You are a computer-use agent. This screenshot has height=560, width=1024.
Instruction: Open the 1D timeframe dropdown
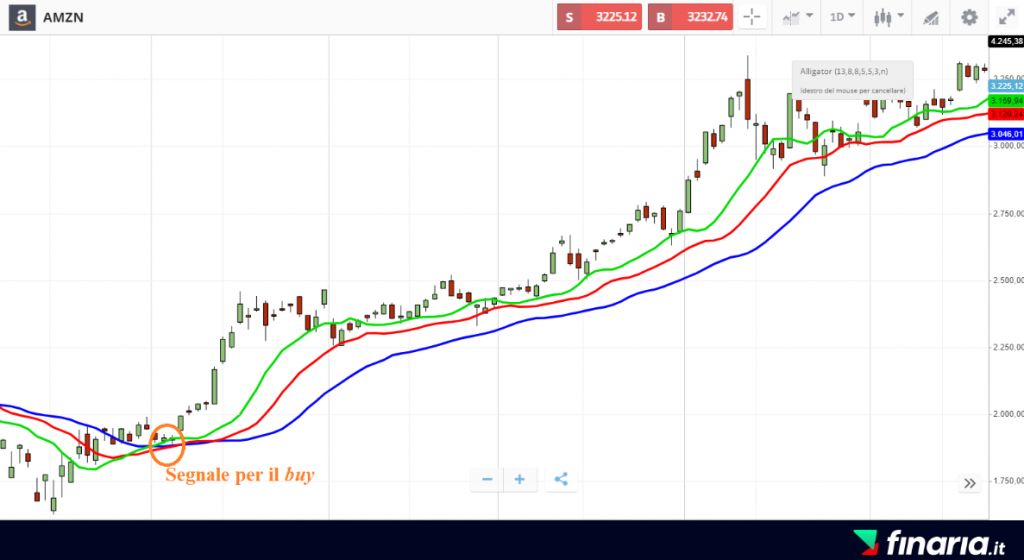coord(842,17)
